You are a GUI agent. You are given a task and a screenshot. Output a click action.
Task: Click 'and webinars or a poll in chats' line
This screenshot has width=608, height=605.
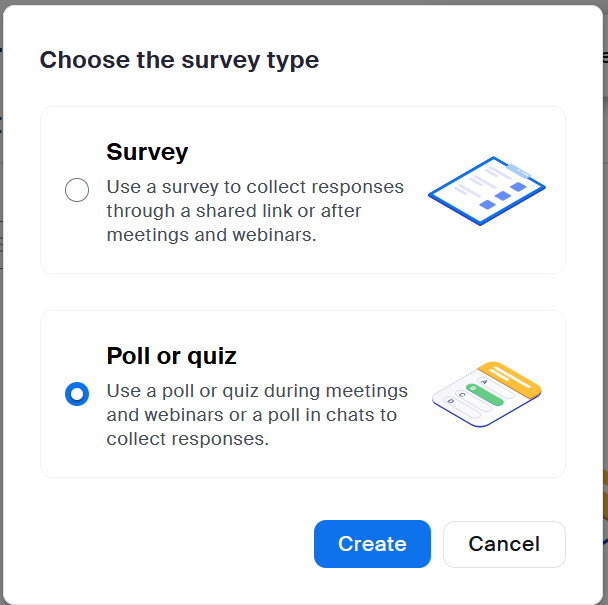(x=251, y=415)
